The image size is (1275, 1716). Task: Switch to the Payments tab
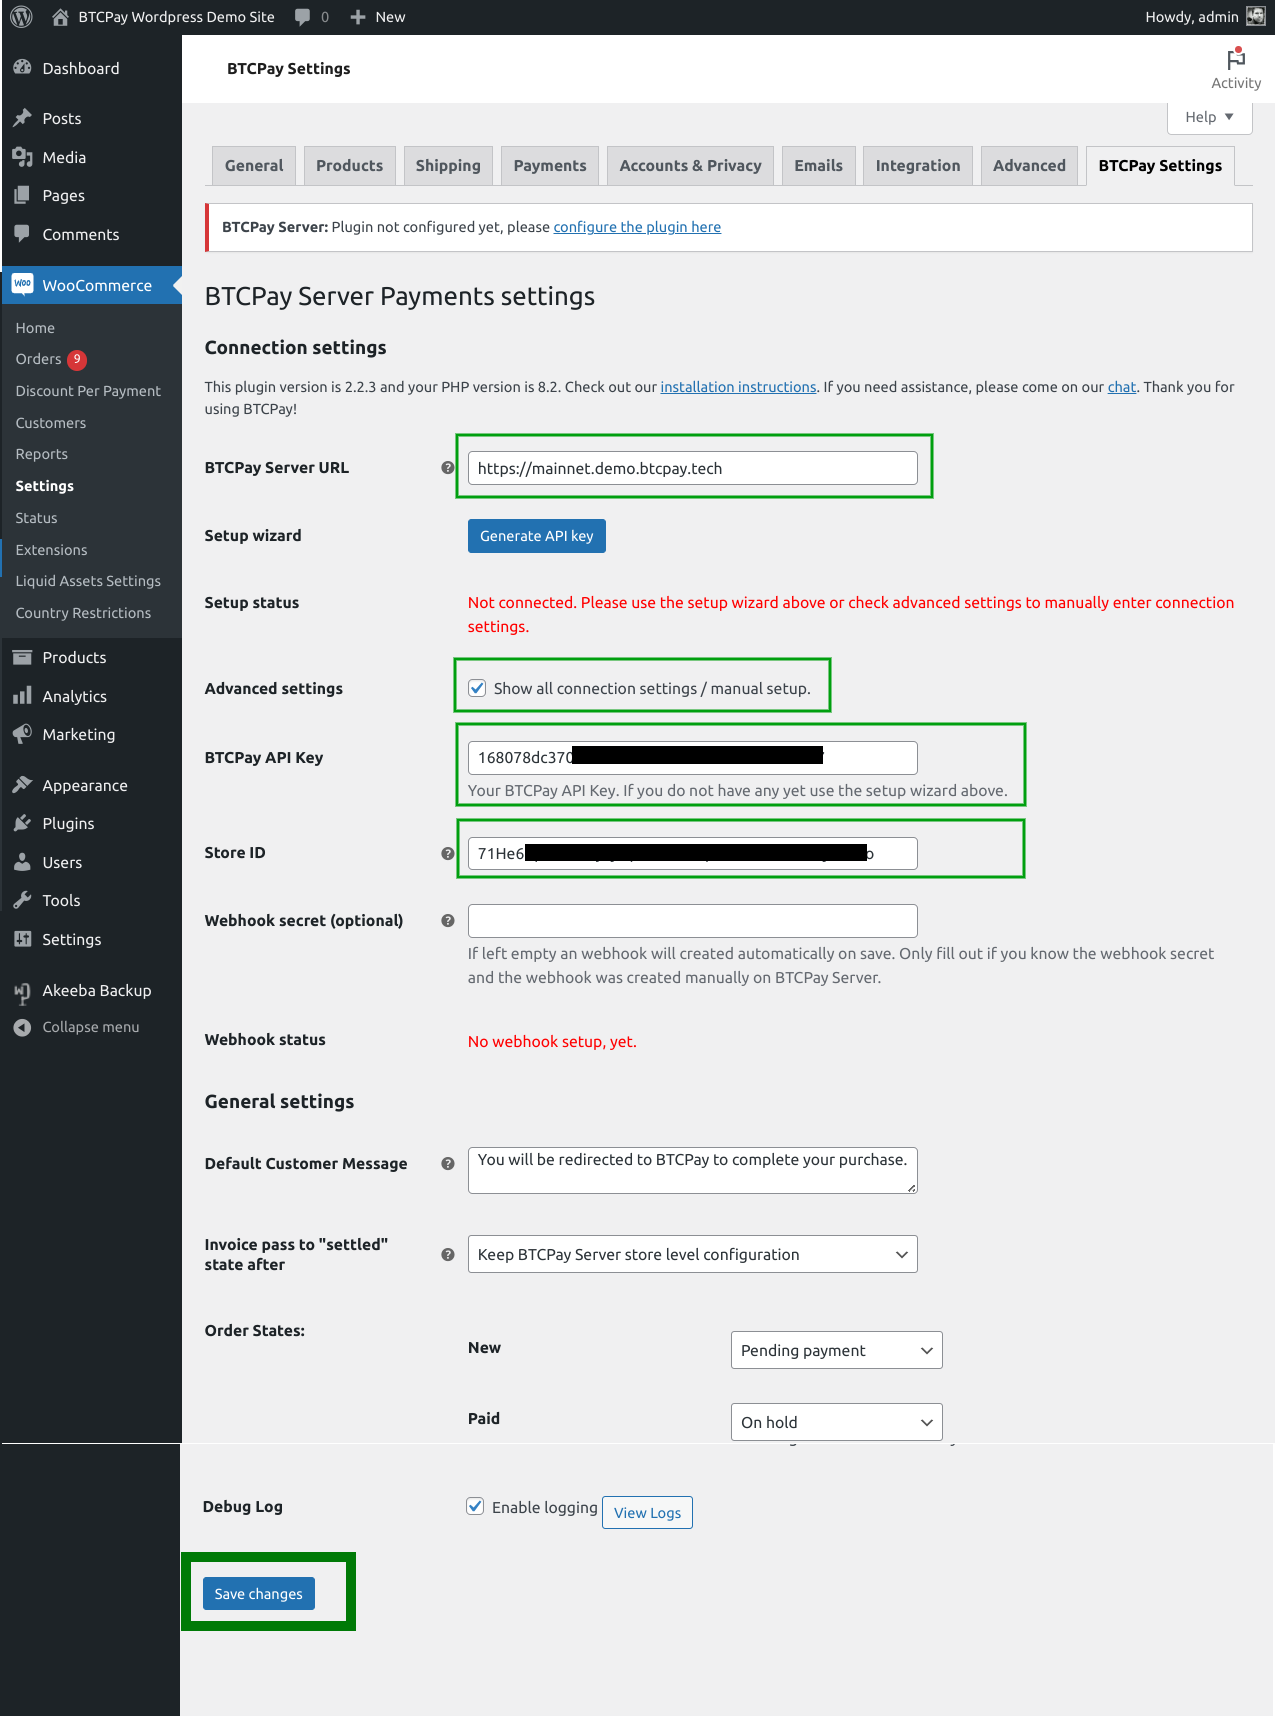(x=550, y=166)
